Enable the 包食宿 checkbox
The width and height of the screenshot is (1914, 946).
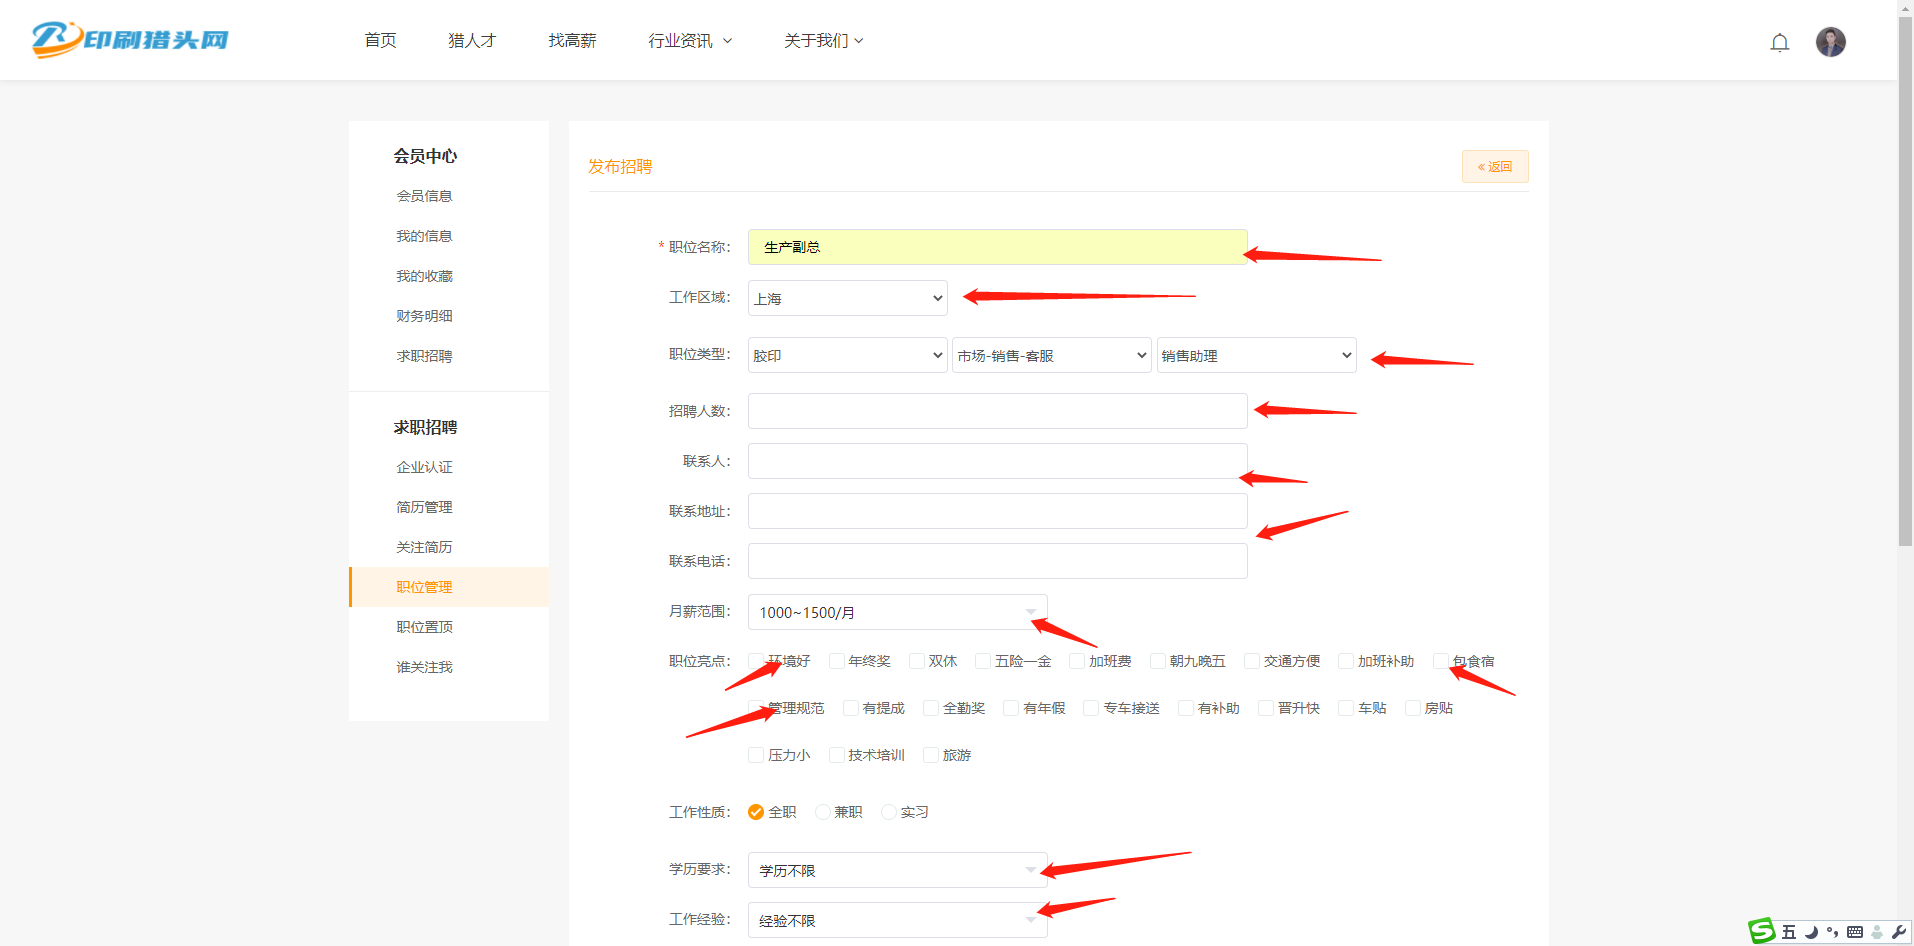(1440, 661)
